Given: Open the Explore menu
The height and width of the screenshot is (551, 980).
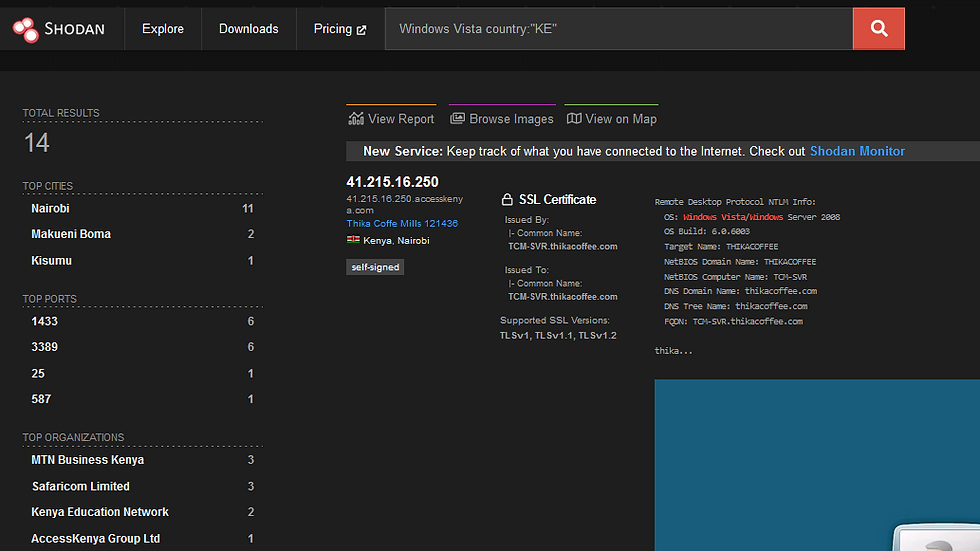Looking at the screenshot, I should click(x=162, y=29).
